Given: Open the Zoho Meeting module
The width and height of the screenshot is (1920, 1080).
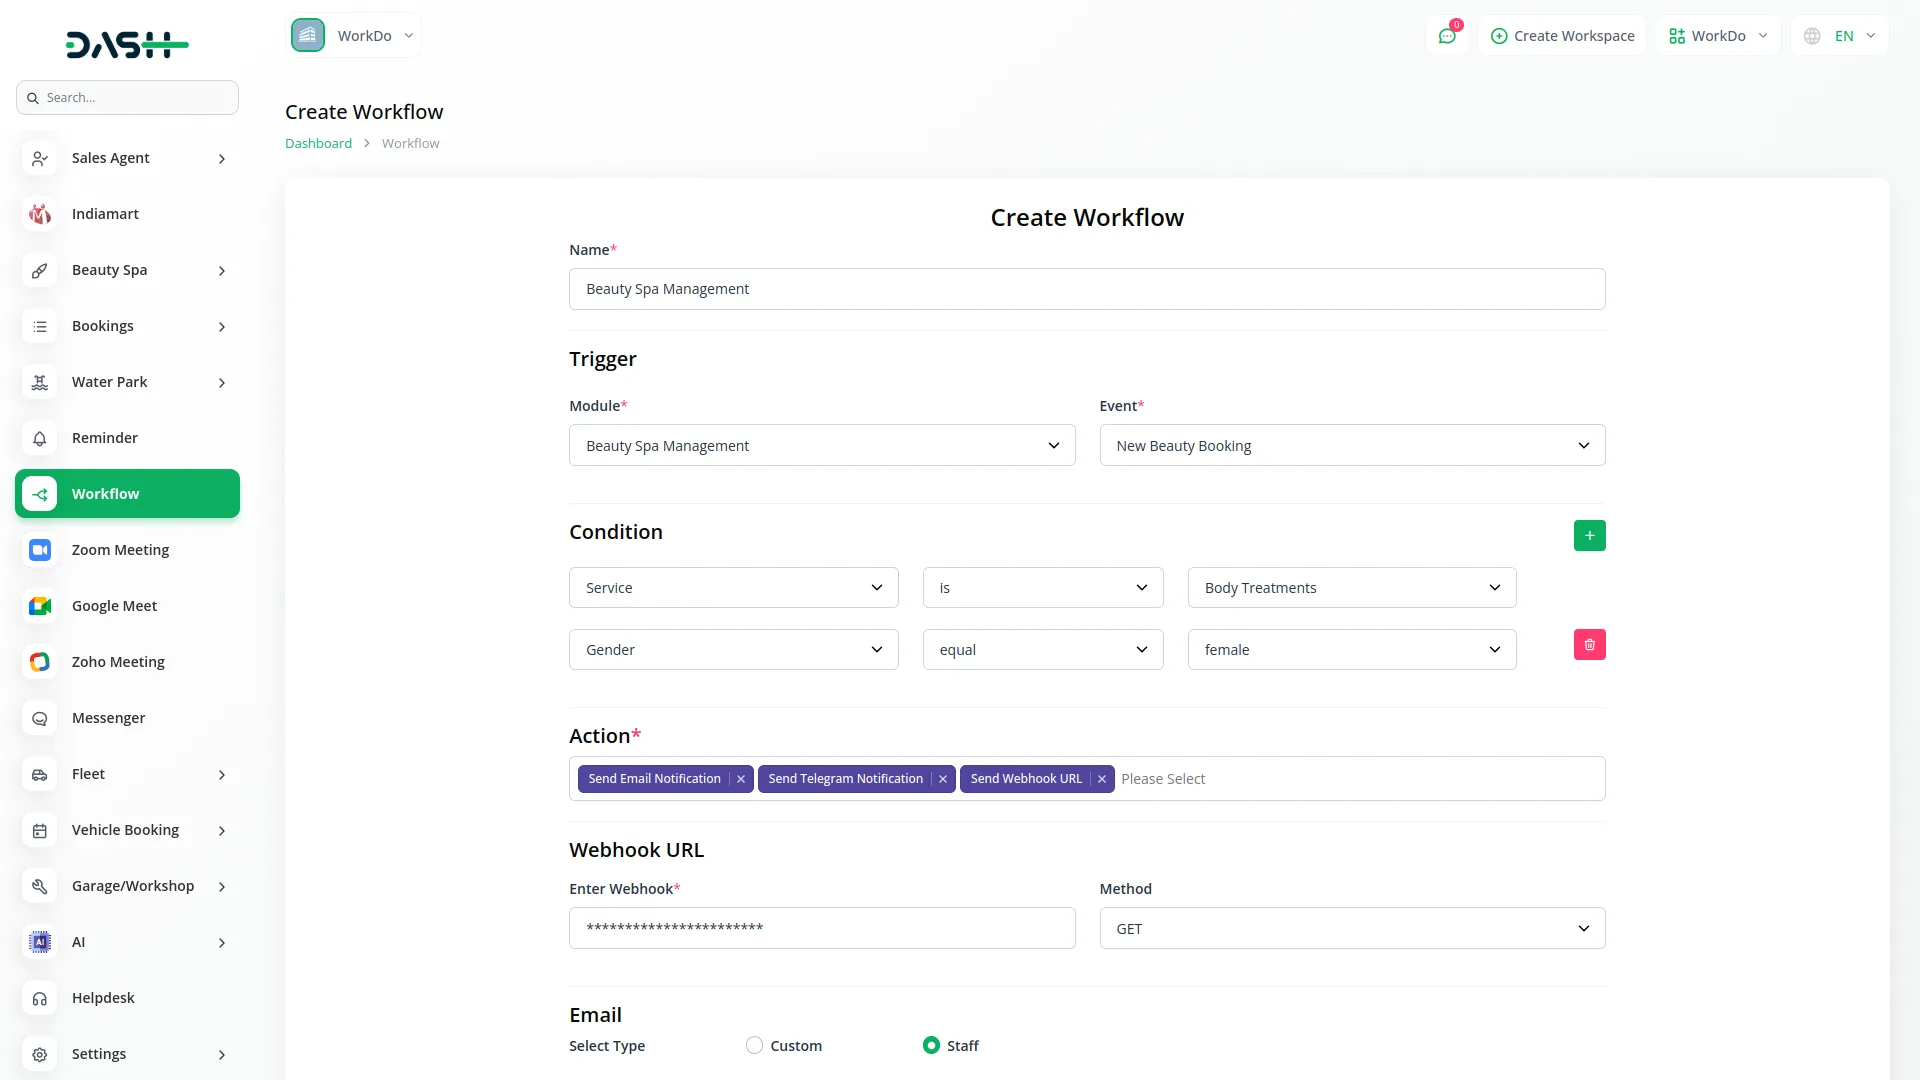Looking at the screenshot, I should coord(117,661).
